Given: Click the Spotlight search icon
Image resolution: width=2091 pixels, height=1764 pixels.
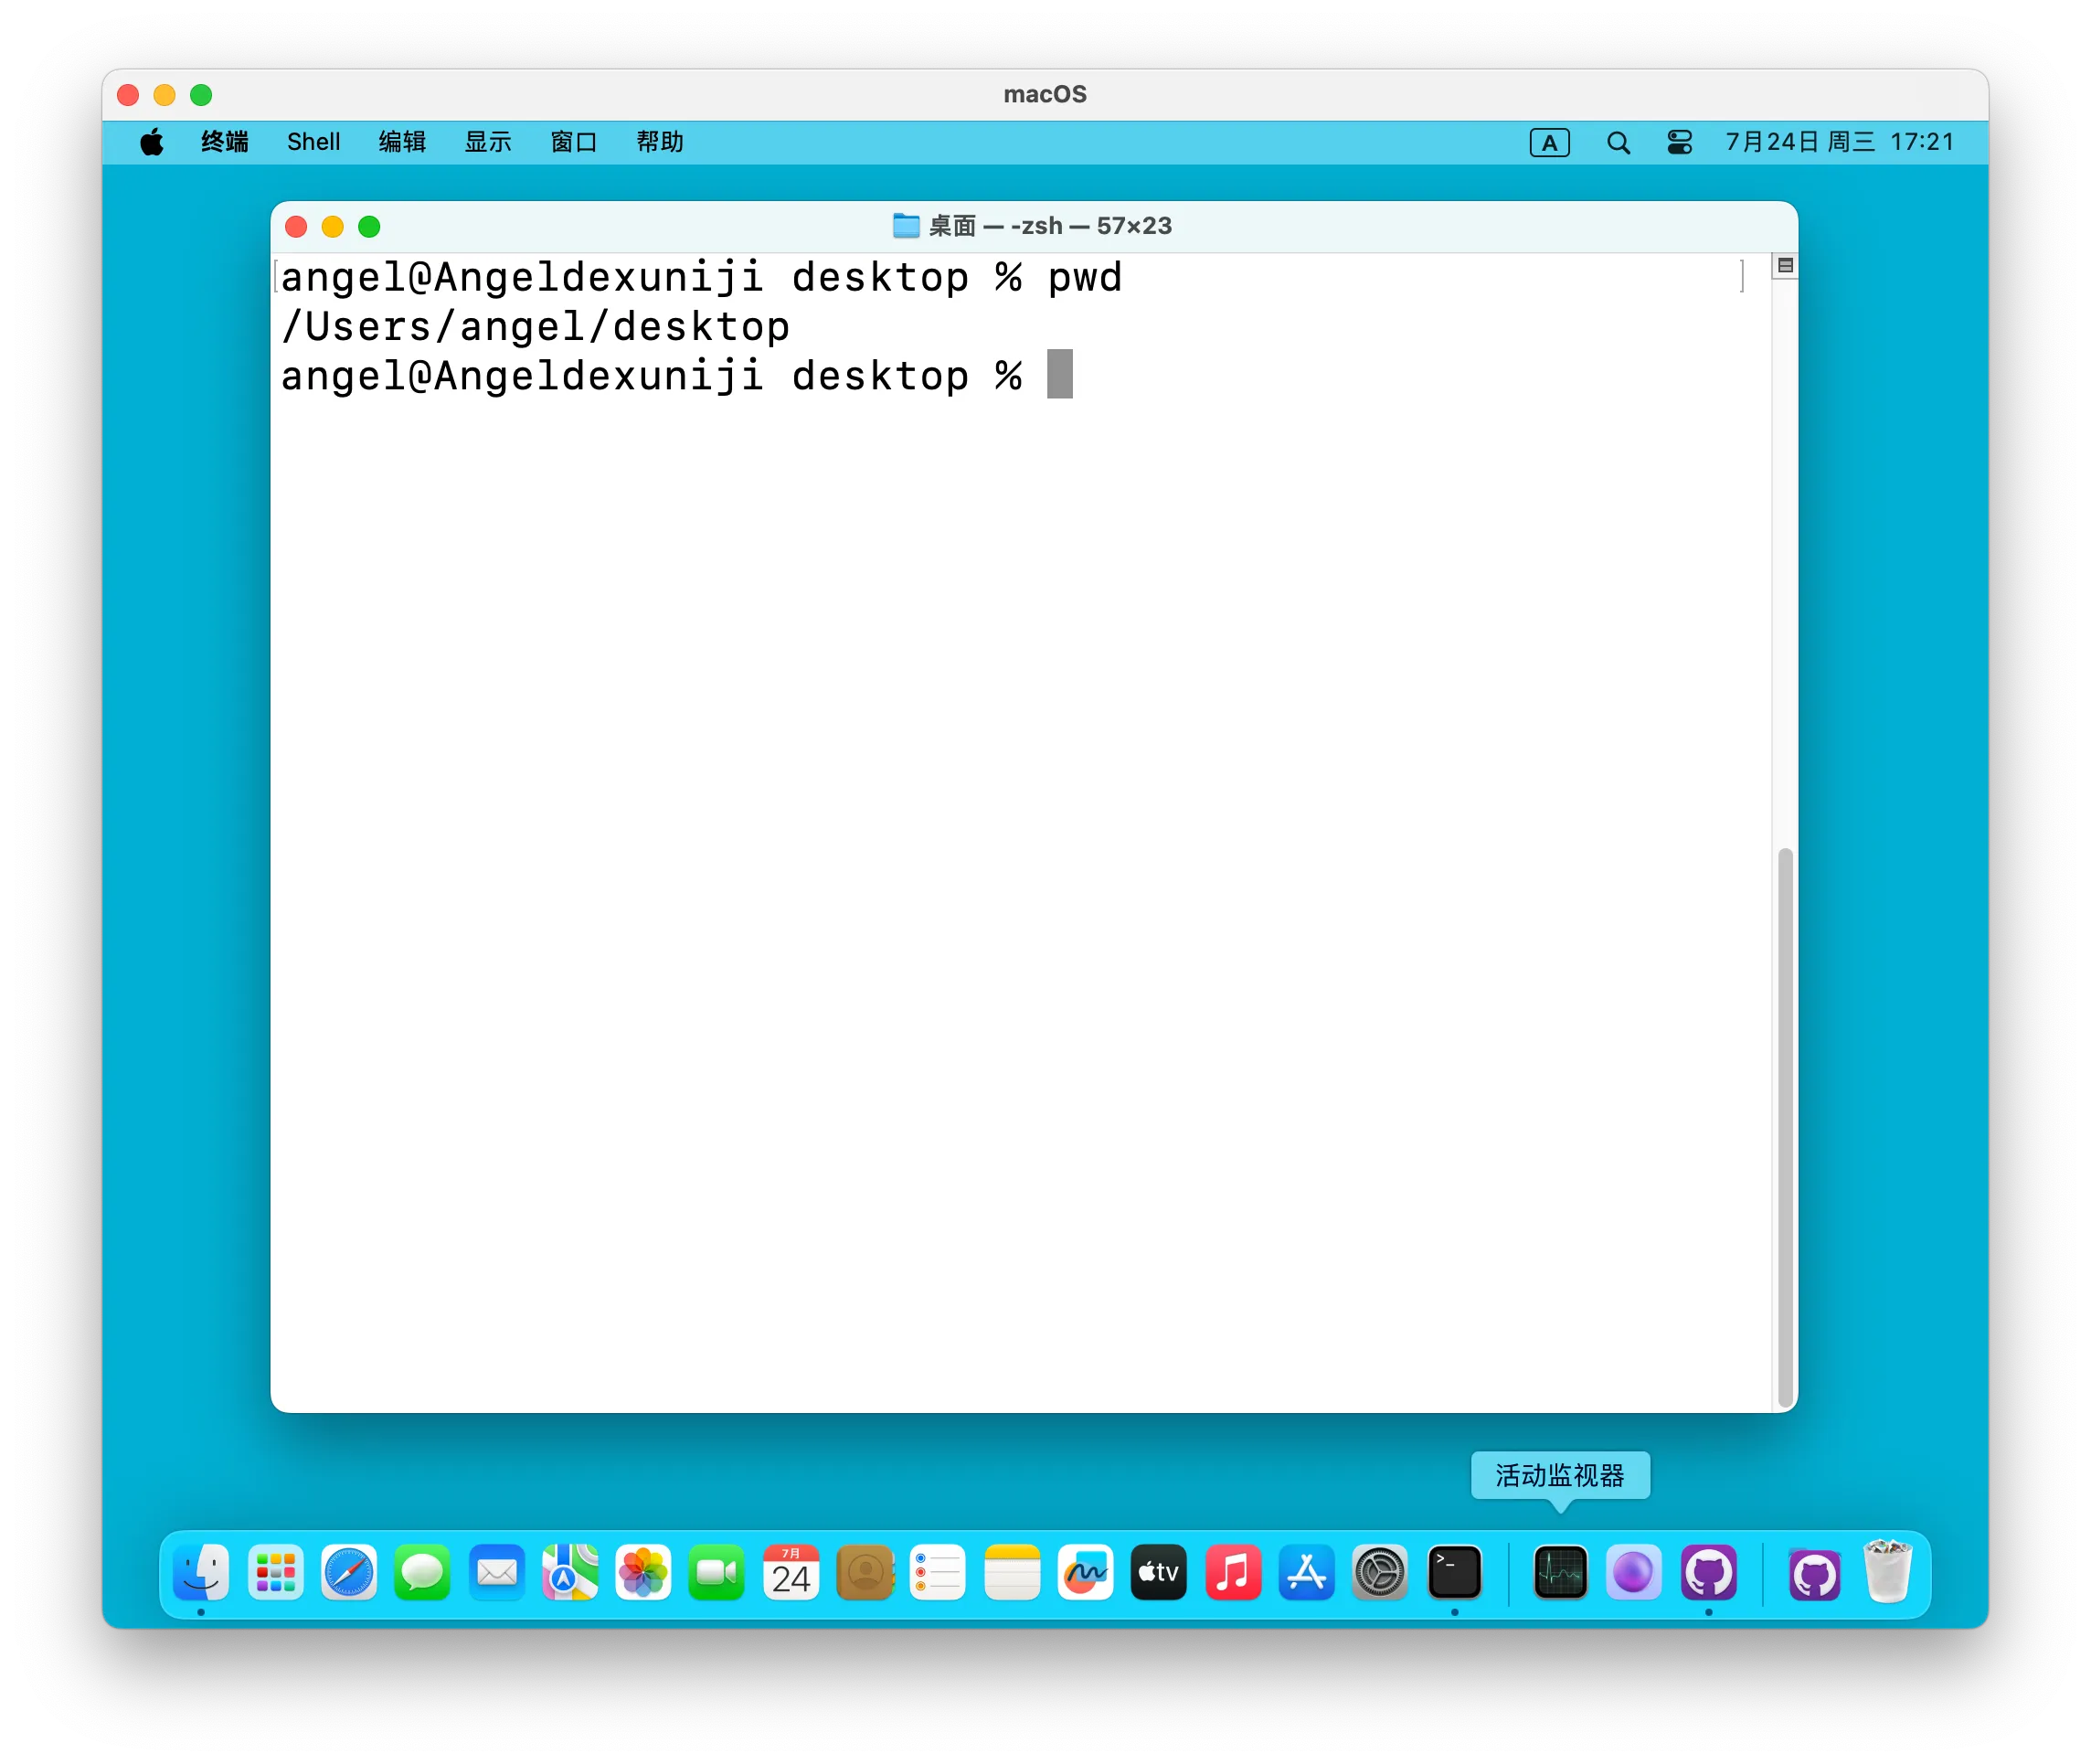Looking at the screenshot, I should click(1618, 143).
